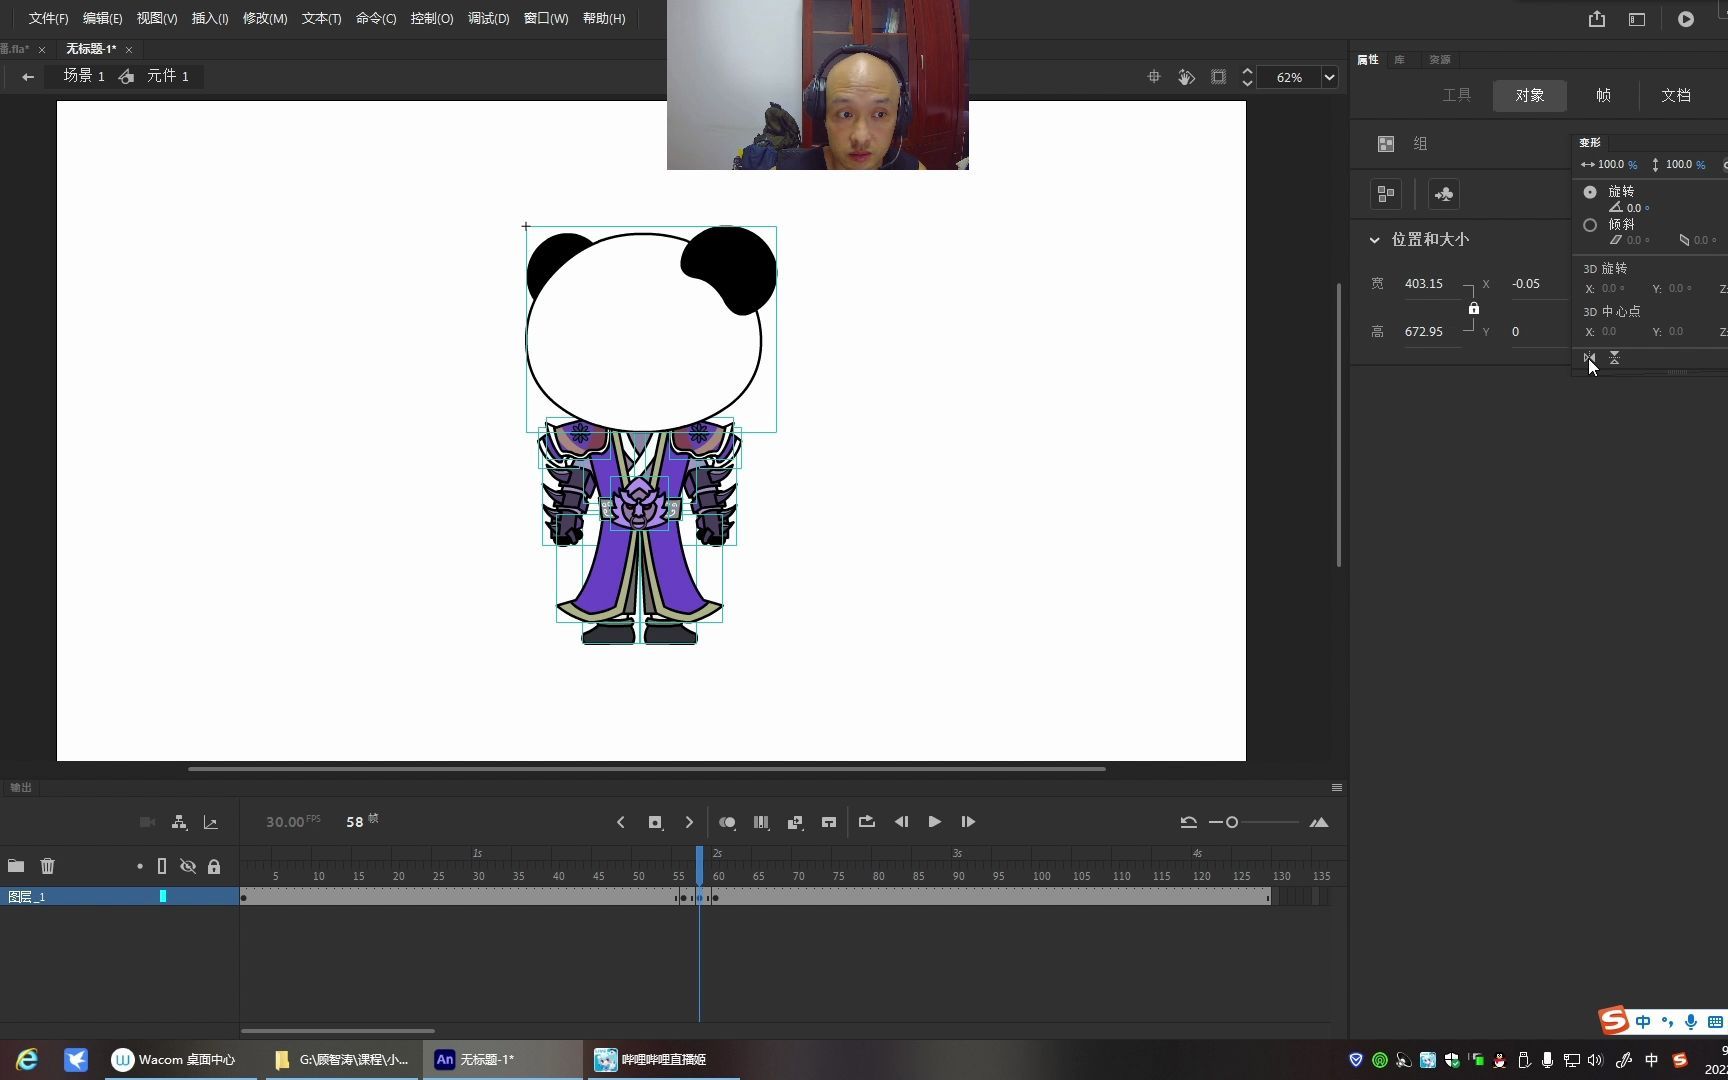The height and width of the screenshot is (1080, 1728).
Task: Step forward one frame in timeline
Action: (968, 822)
